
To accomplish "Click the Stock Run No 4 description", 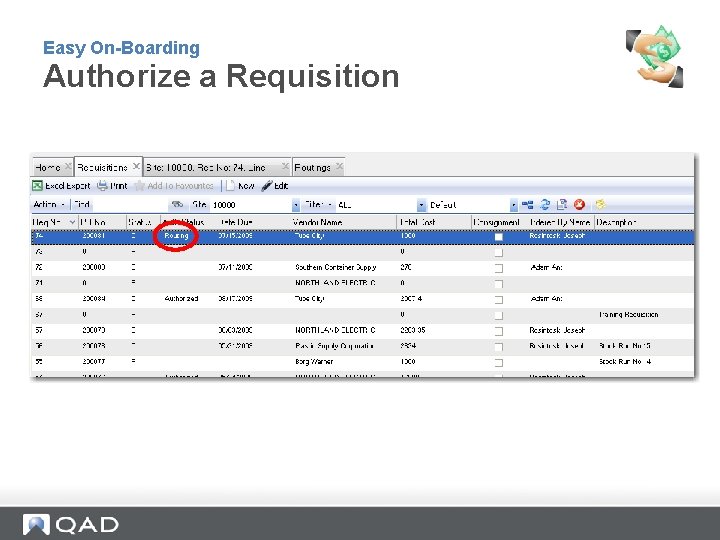I will point(625,362).
